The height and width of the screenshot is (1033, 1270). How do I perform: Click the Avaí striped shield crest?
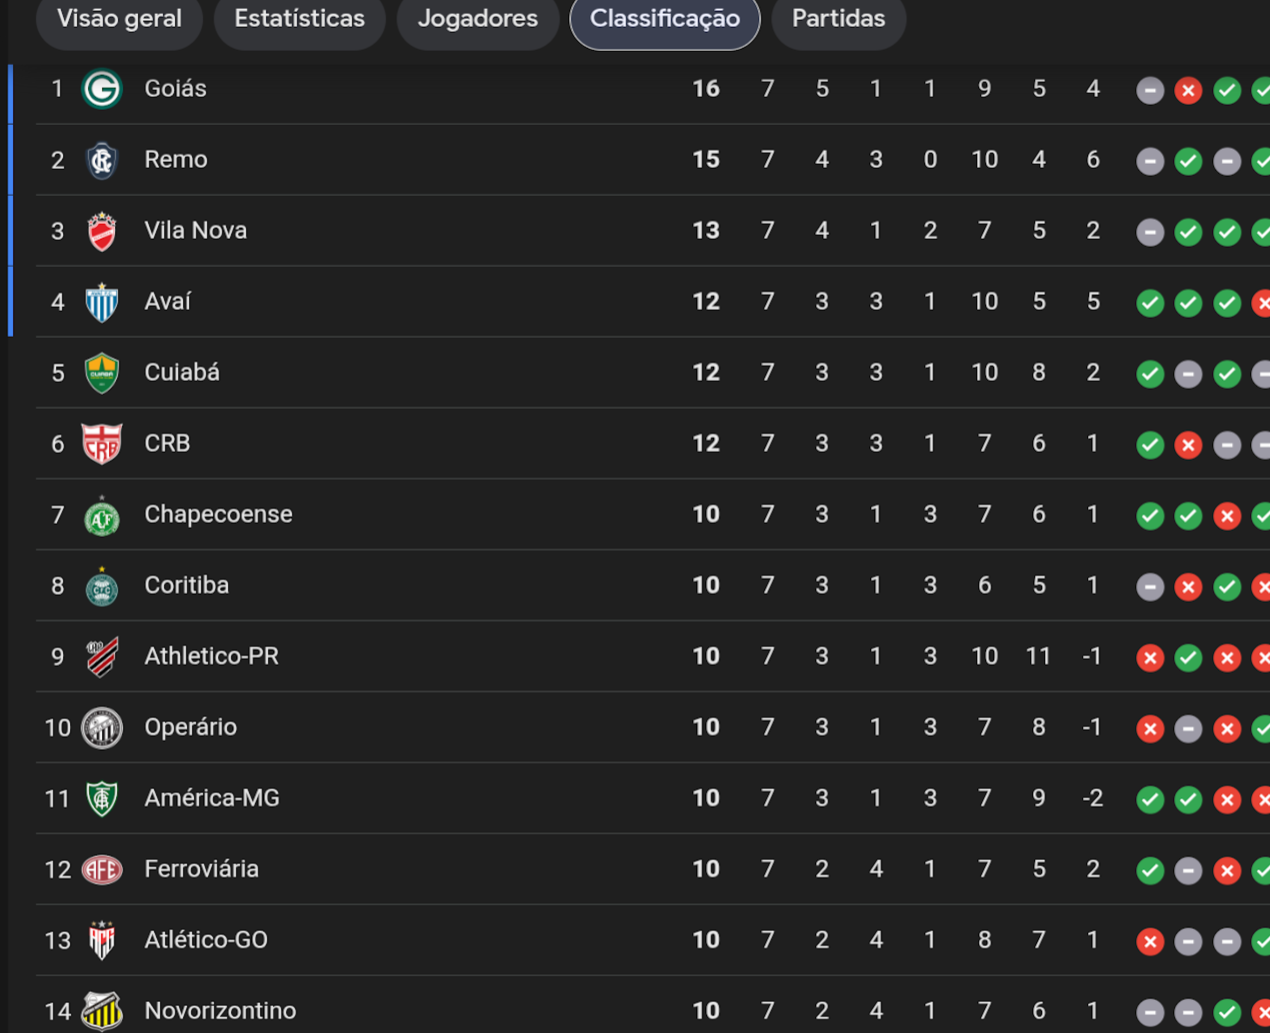pos(101,302)
